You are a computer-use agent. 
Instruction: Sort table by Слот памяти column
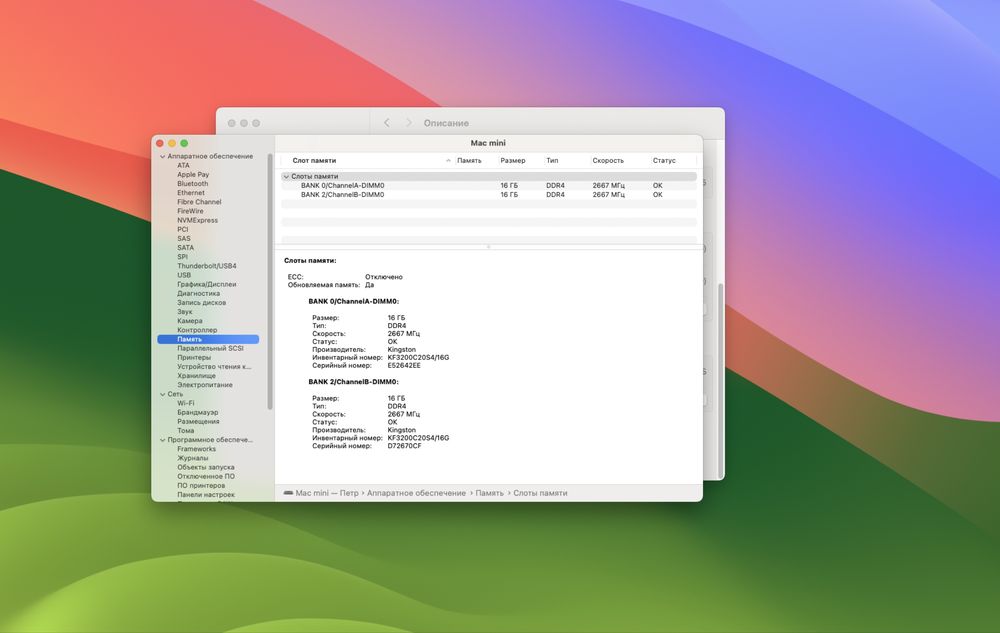[x=314, y=161]
